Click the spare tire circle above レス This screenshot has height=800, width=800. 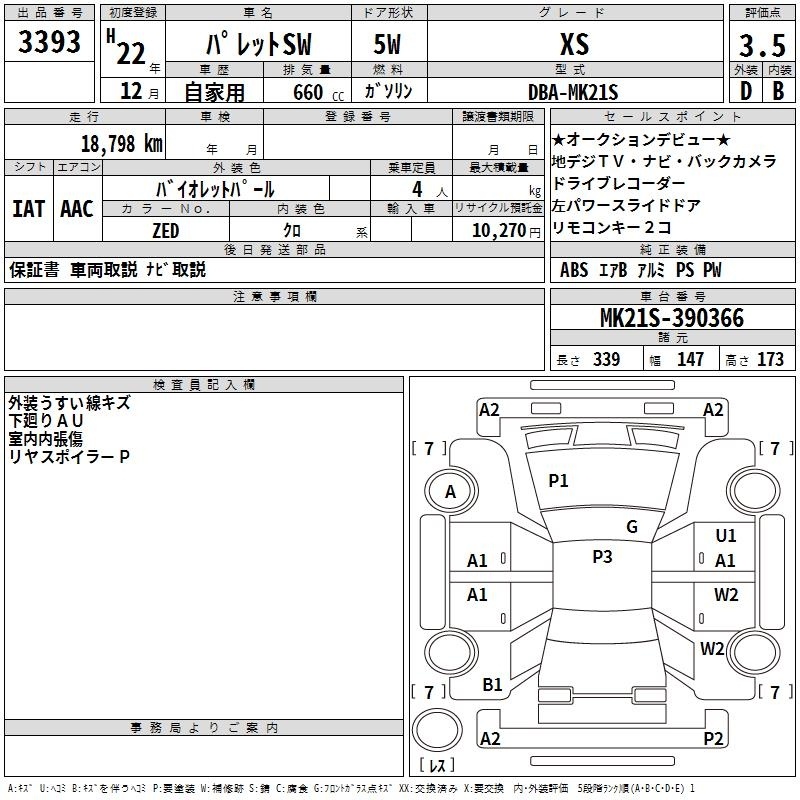(x=437, y=730)
